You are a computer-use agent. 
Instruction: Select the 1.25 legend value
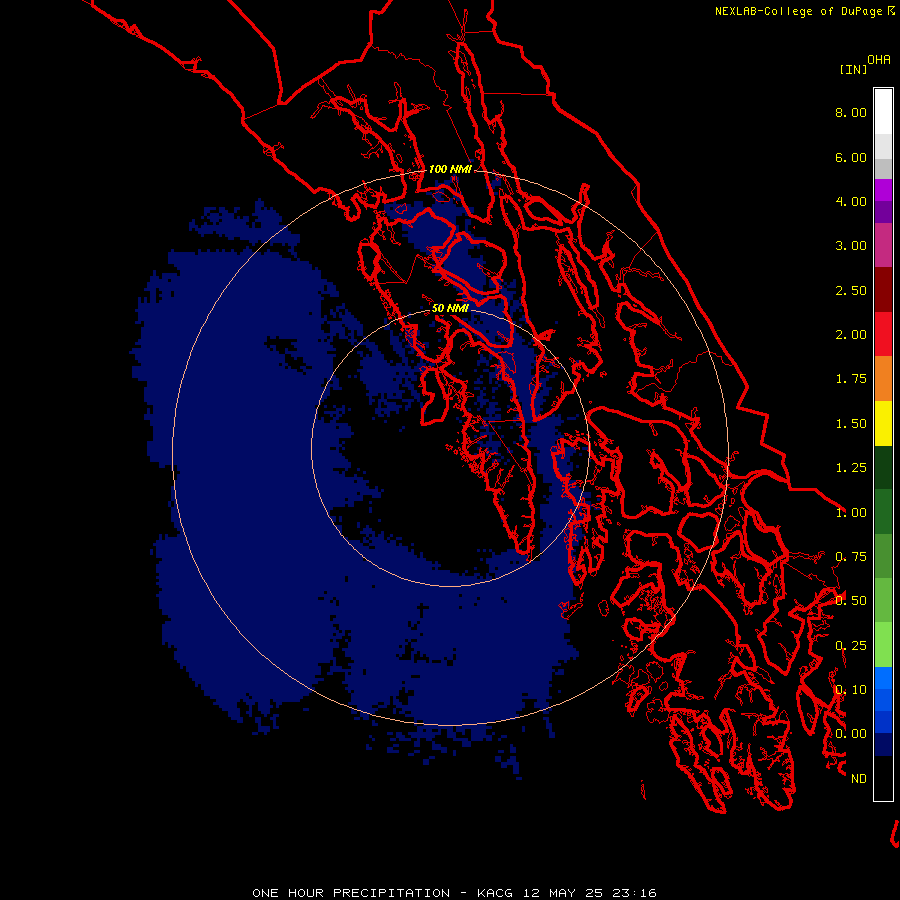click(851, 468)
